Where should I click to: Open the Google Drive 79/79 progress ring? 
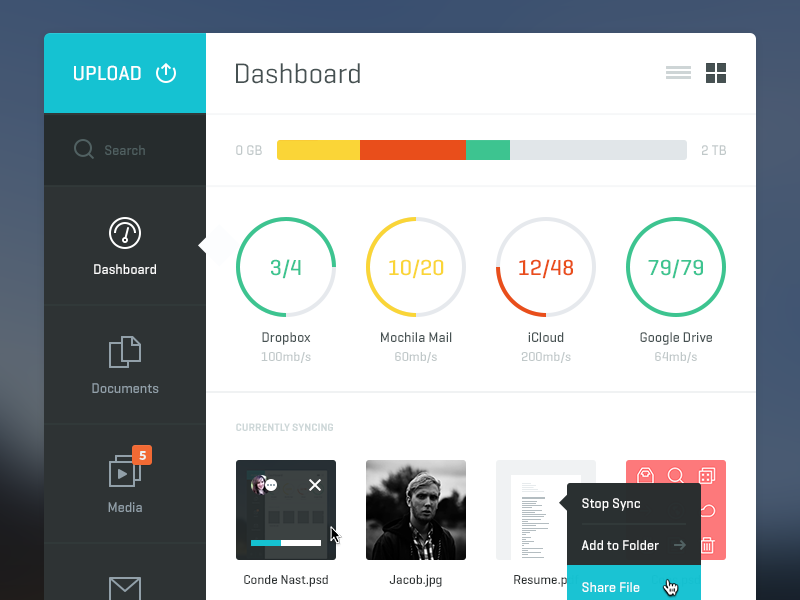click(x=676, y=267)
